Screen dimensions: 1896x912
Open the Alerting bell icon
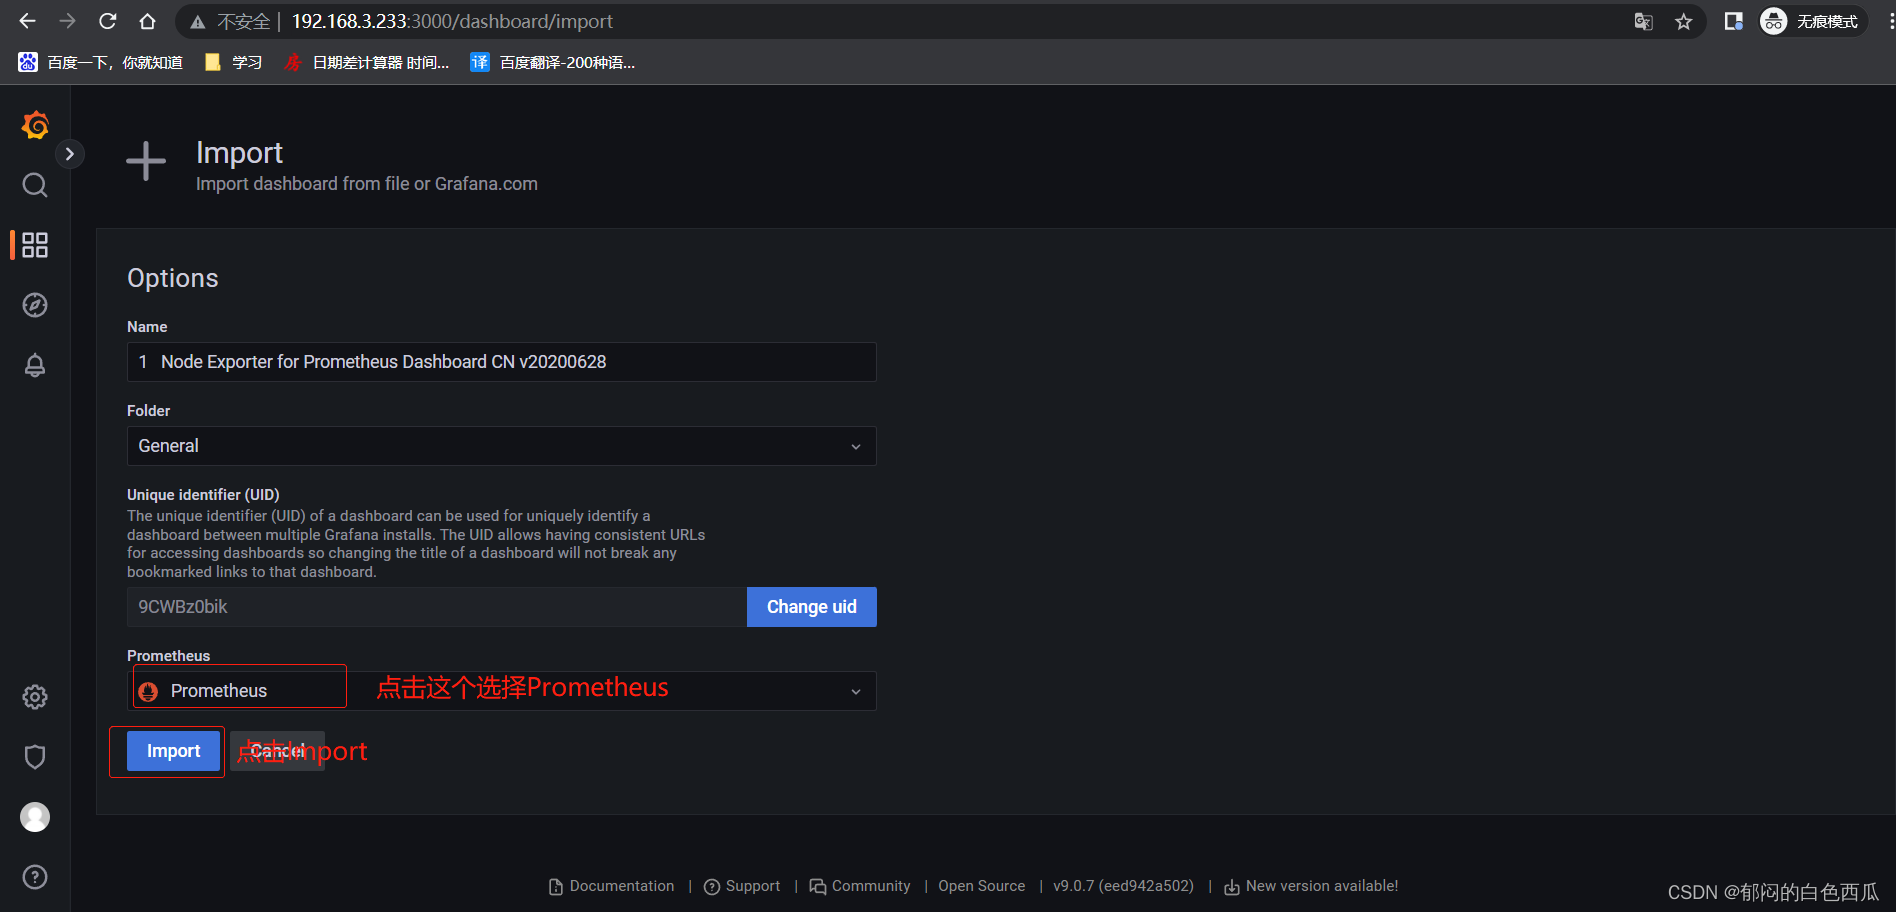35,365
